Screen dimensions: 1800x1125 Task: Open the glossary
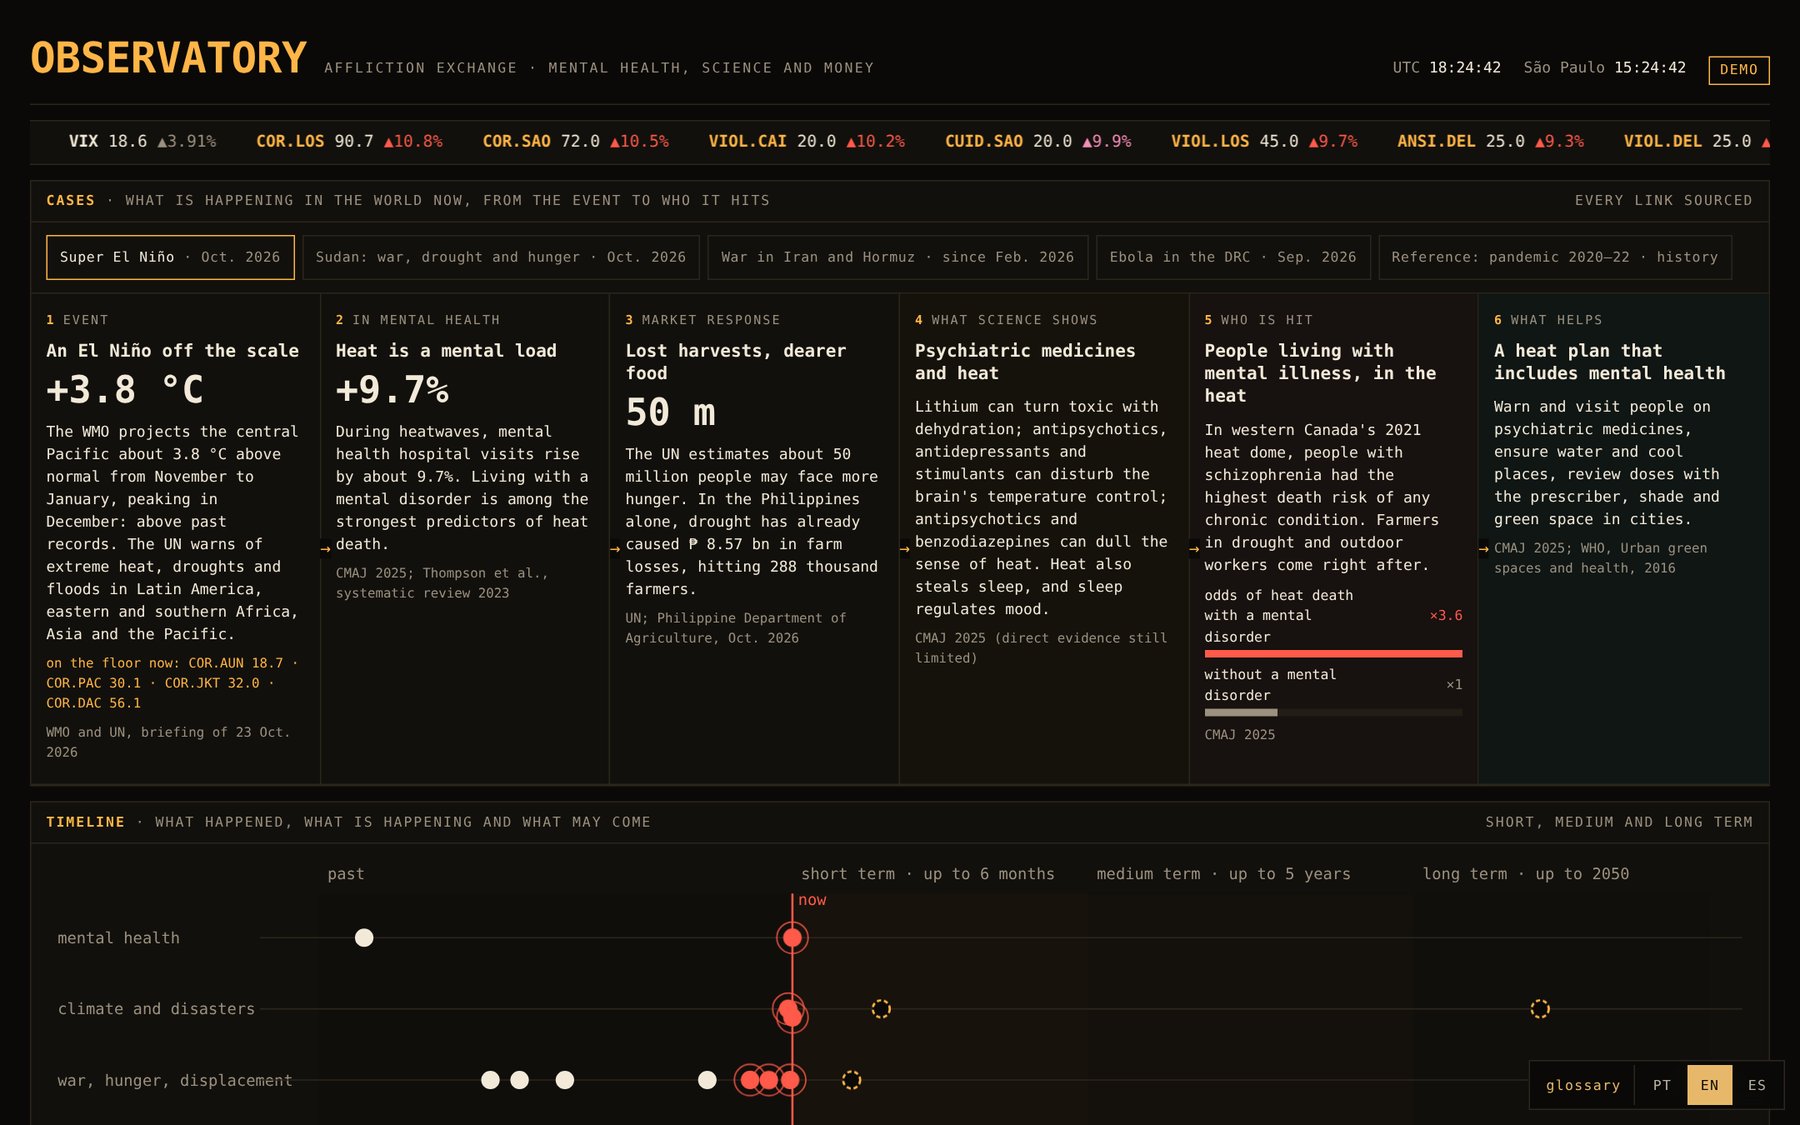pos(1583,1085)
